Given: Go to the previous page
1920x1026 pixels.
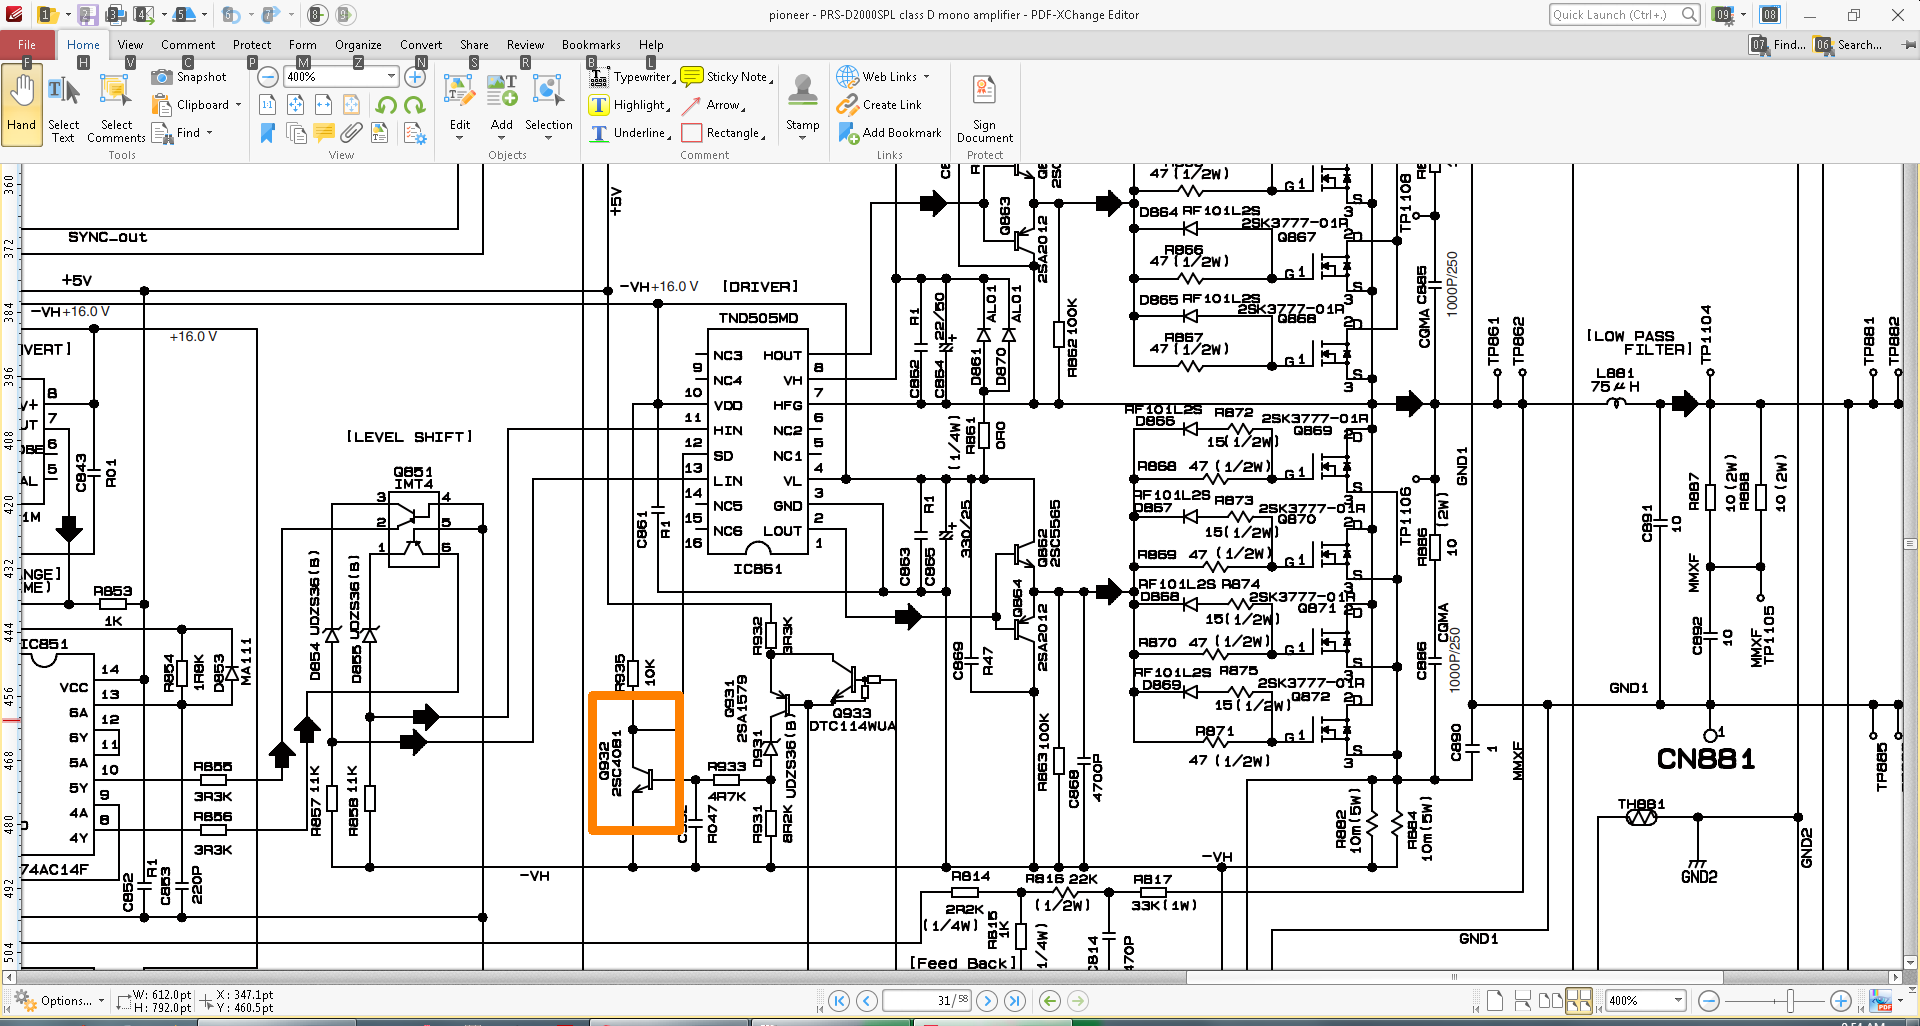Looking at the screenshot, I should point(867,1001).
